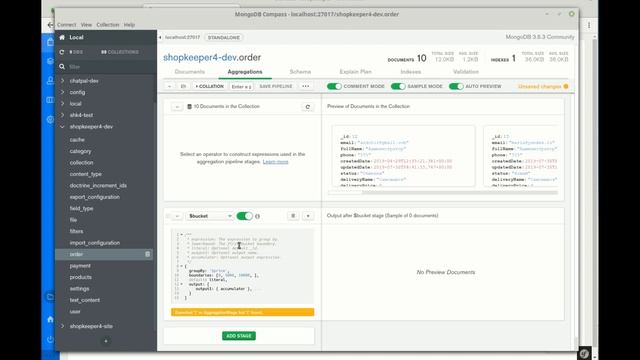Expand the chatpal-dev database
Screen dimensions: 640x360
(62, 81)
